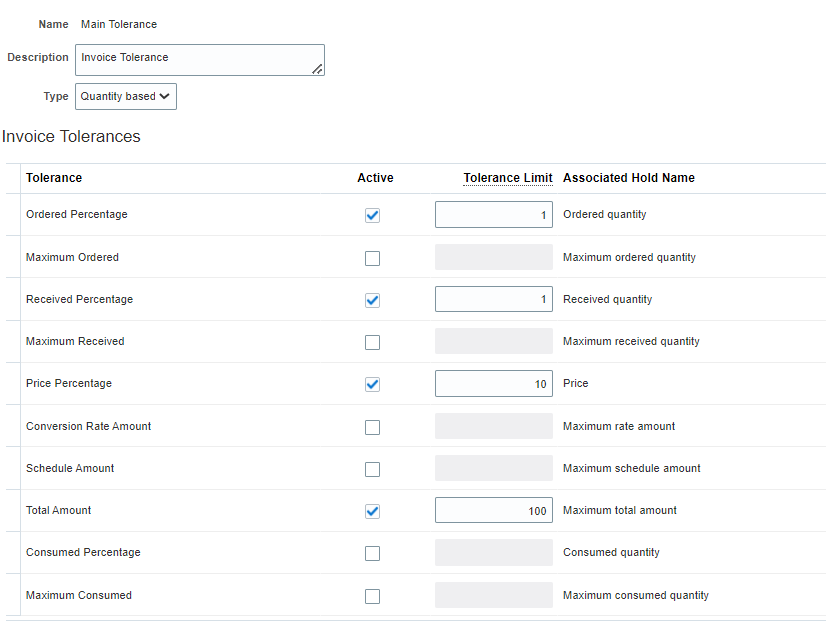Screen dimensions: 826x629
Task: Click the Tolerance column header
Action: tap(54, 178)
